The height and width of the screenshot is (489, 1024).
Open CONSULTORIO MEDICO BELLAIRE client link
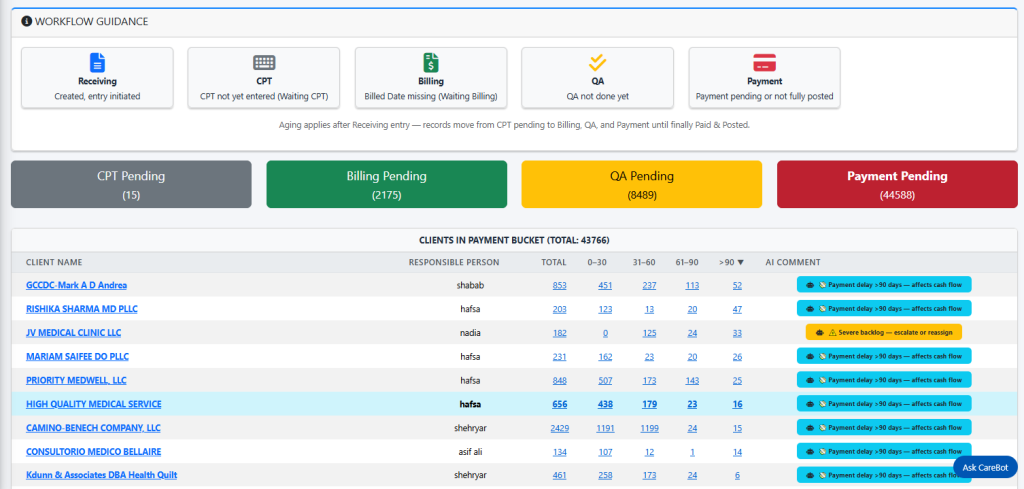click(x=93, y=452)
